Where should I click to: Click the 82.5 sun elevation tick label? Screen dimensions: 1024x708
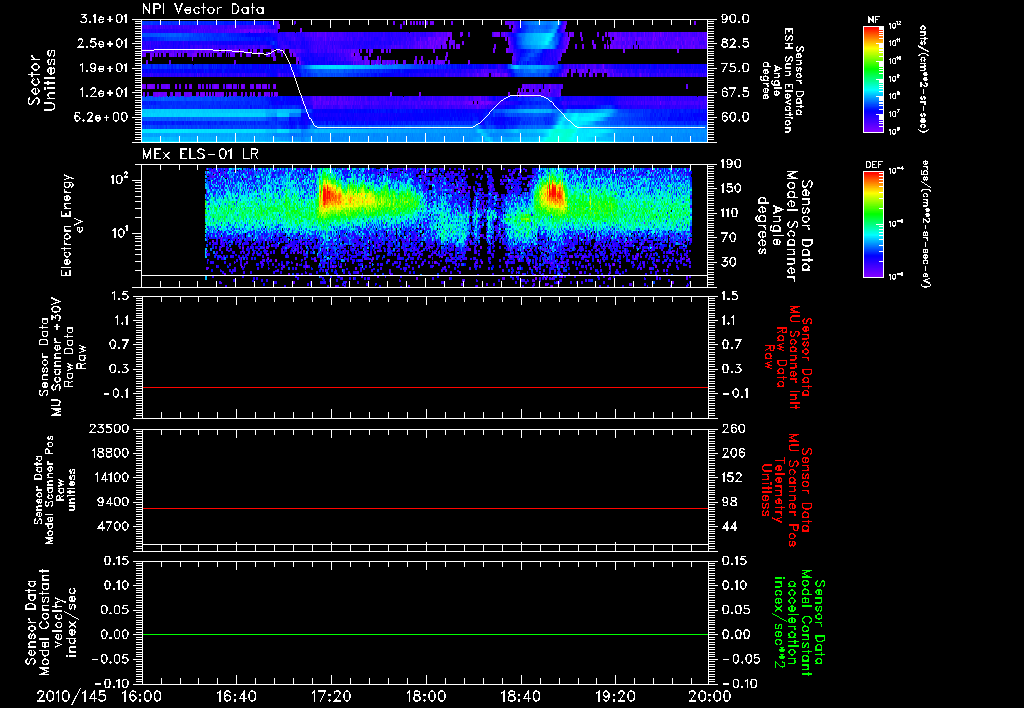click(x=735, y=43)
